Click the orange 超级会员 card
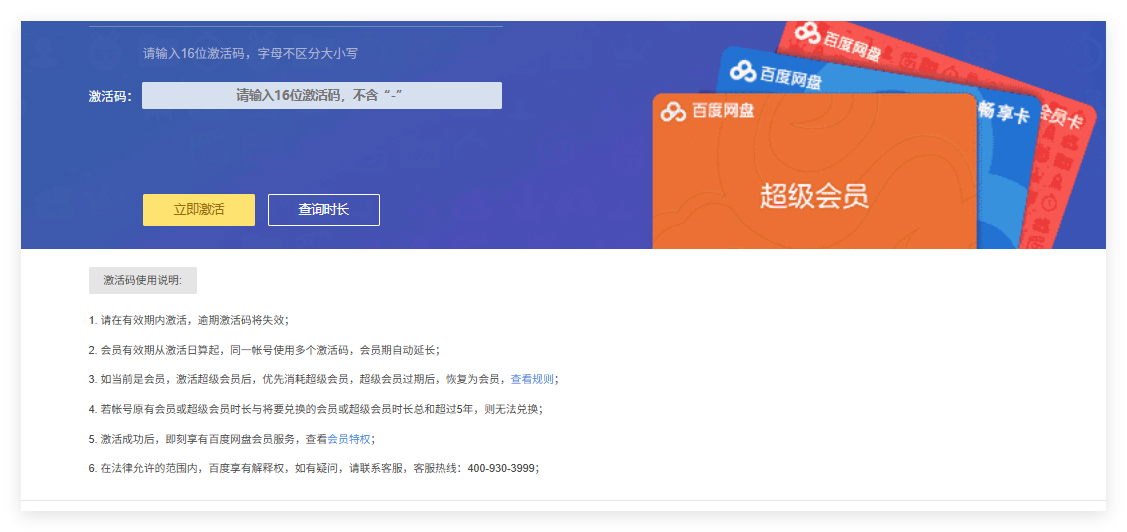Screen dimensions: 1127x532 tap(814, 173)
